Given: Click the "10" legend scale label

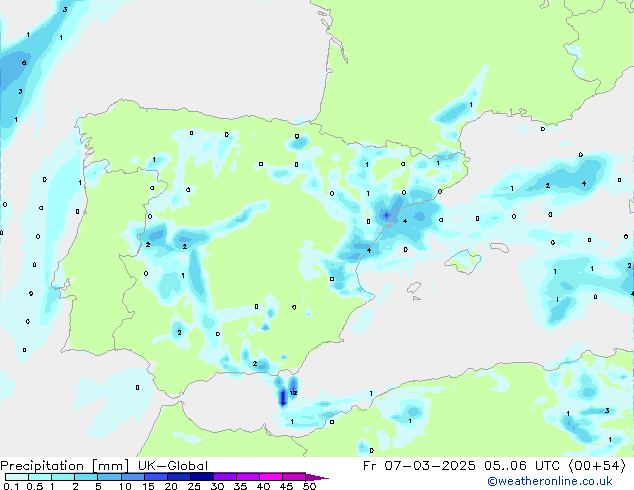Looking at the screenshot, I should 125,486.
